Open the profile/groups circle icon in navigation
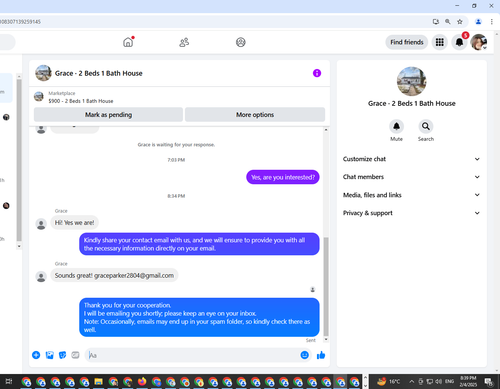 coord(241,42)
